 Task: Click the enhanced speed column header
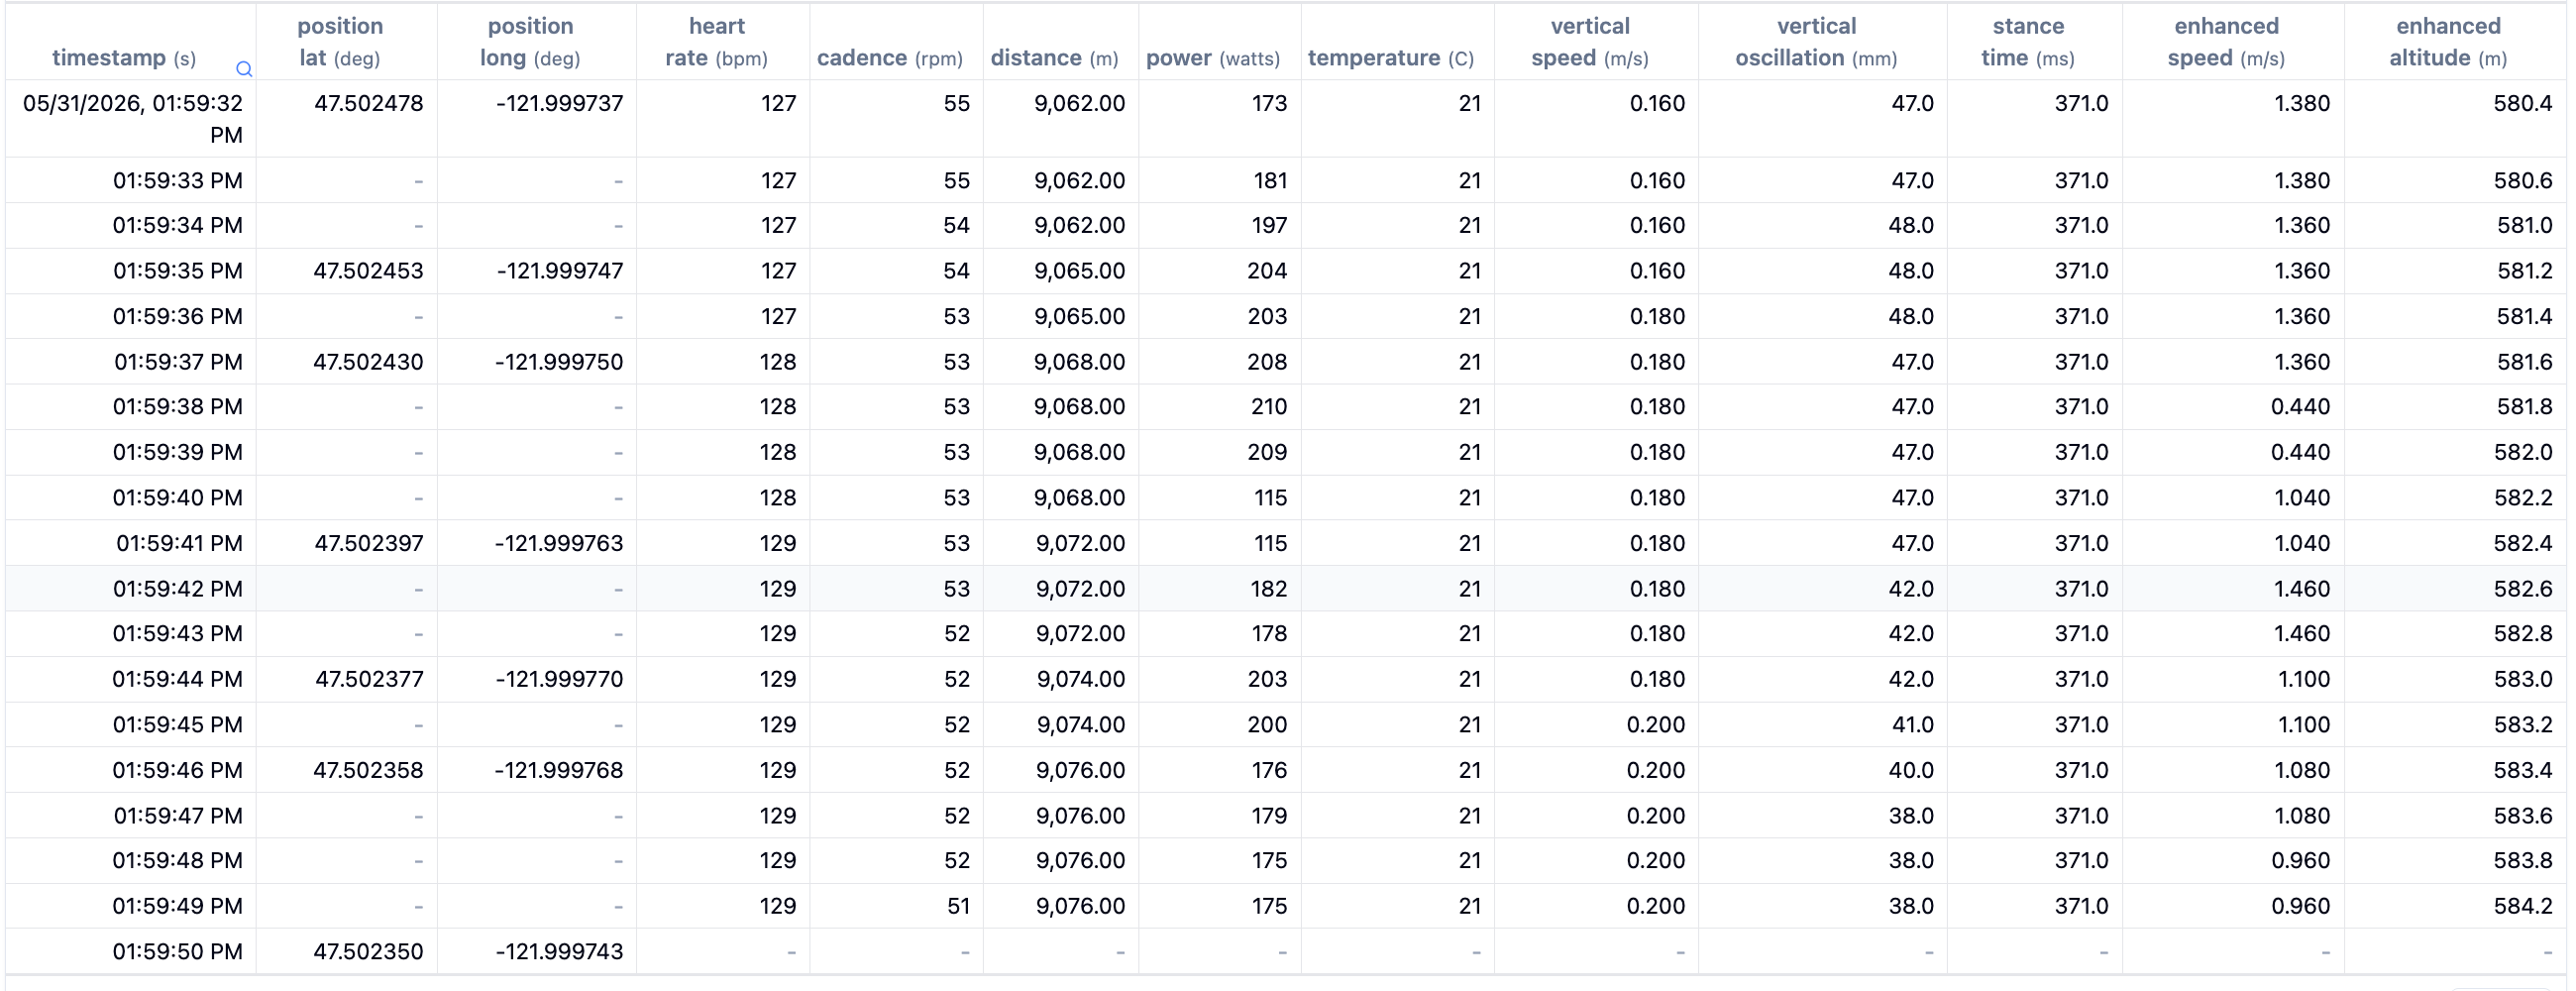tap(2226, 42)
